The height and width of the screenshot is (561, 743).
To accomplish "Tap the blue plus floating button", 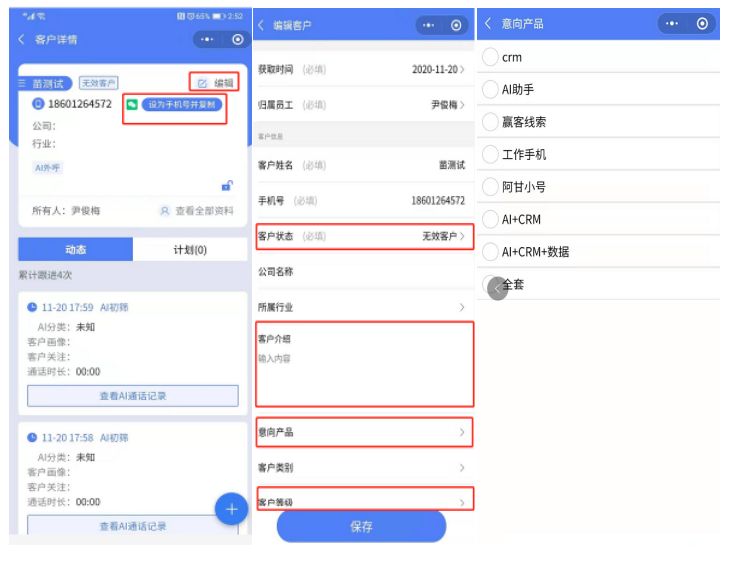I will 231,509.
